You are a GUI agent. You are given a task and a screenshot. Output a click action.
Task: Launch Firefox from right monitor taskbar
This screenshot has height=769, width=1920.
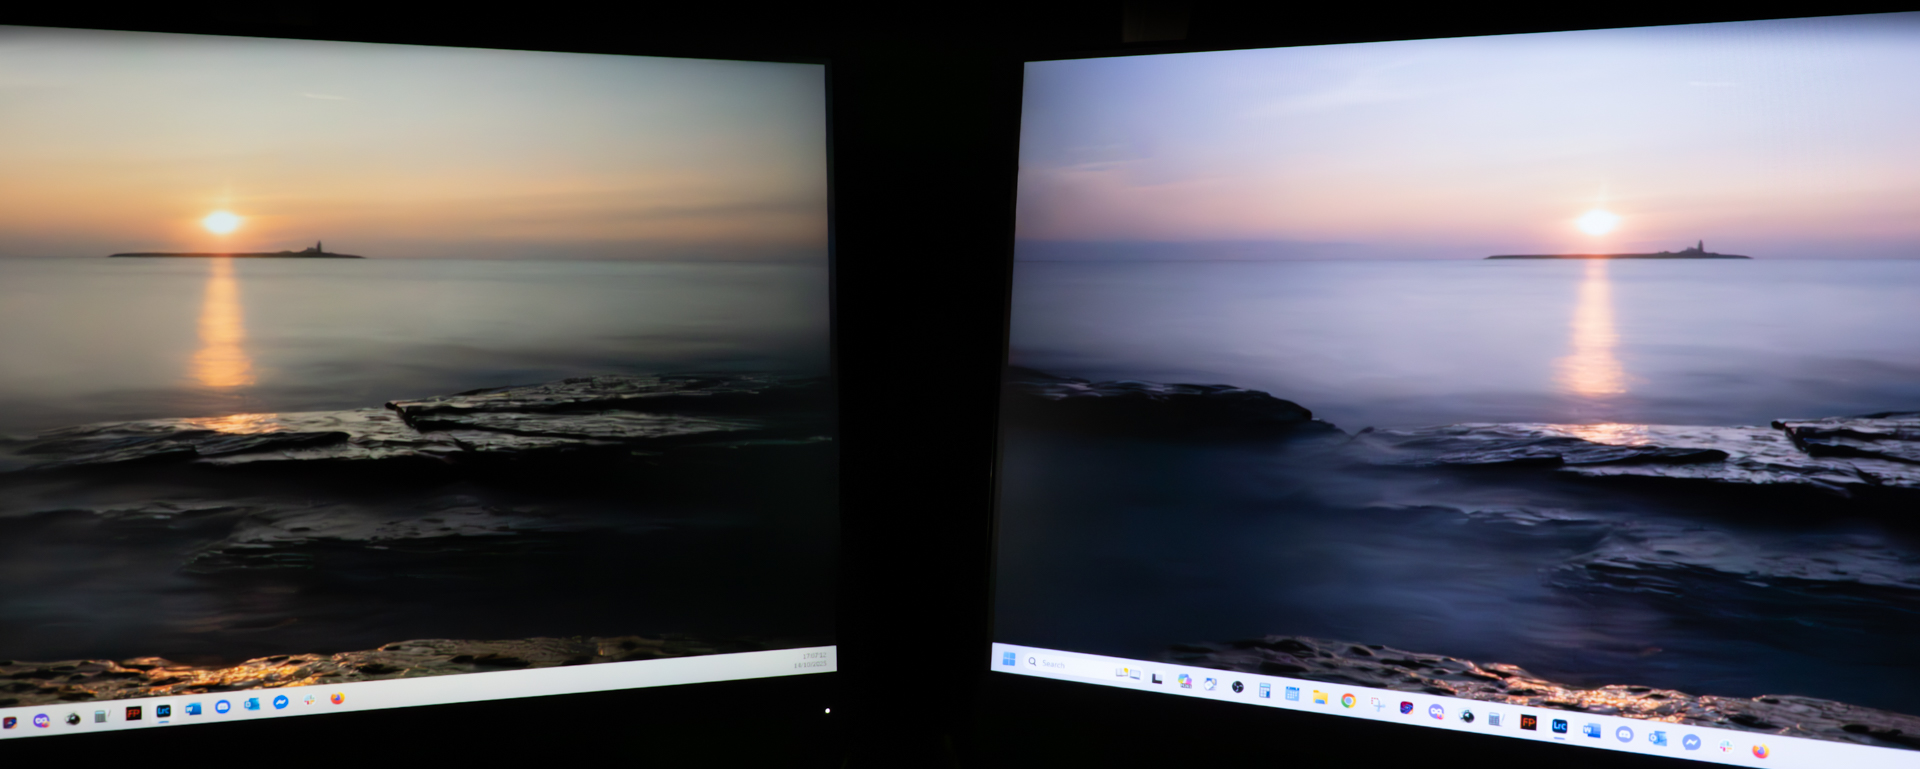[1761, 751]
